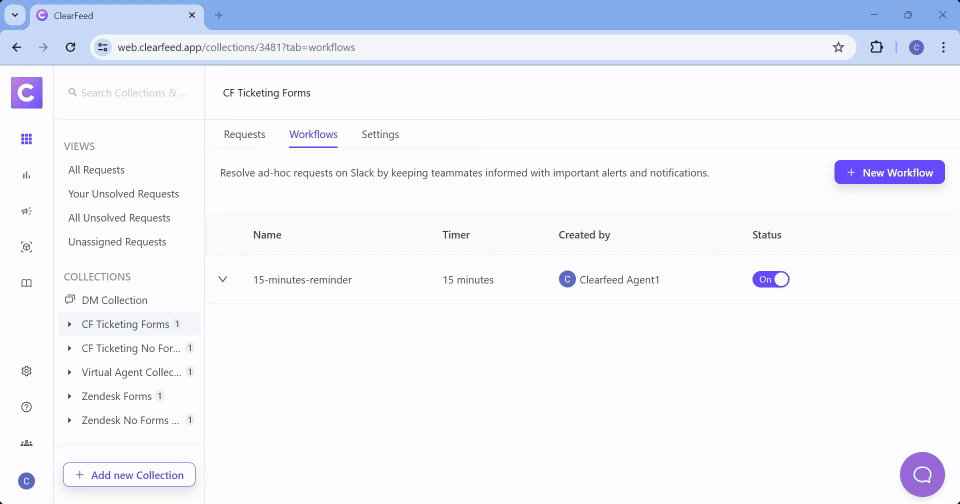This screenshot has width=960, height=504.
Task: Expand the Zendesk Forms collection tree
Action: point(69,396)
